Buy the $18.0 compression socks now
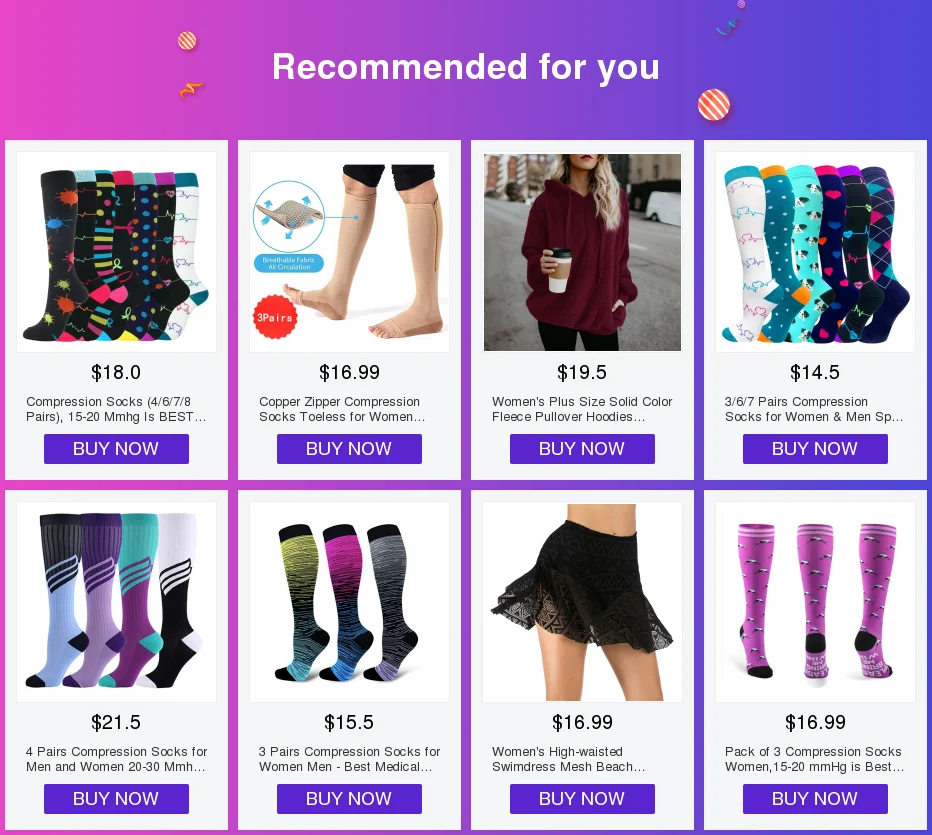The image size is (932, 835). pos(116,449)
